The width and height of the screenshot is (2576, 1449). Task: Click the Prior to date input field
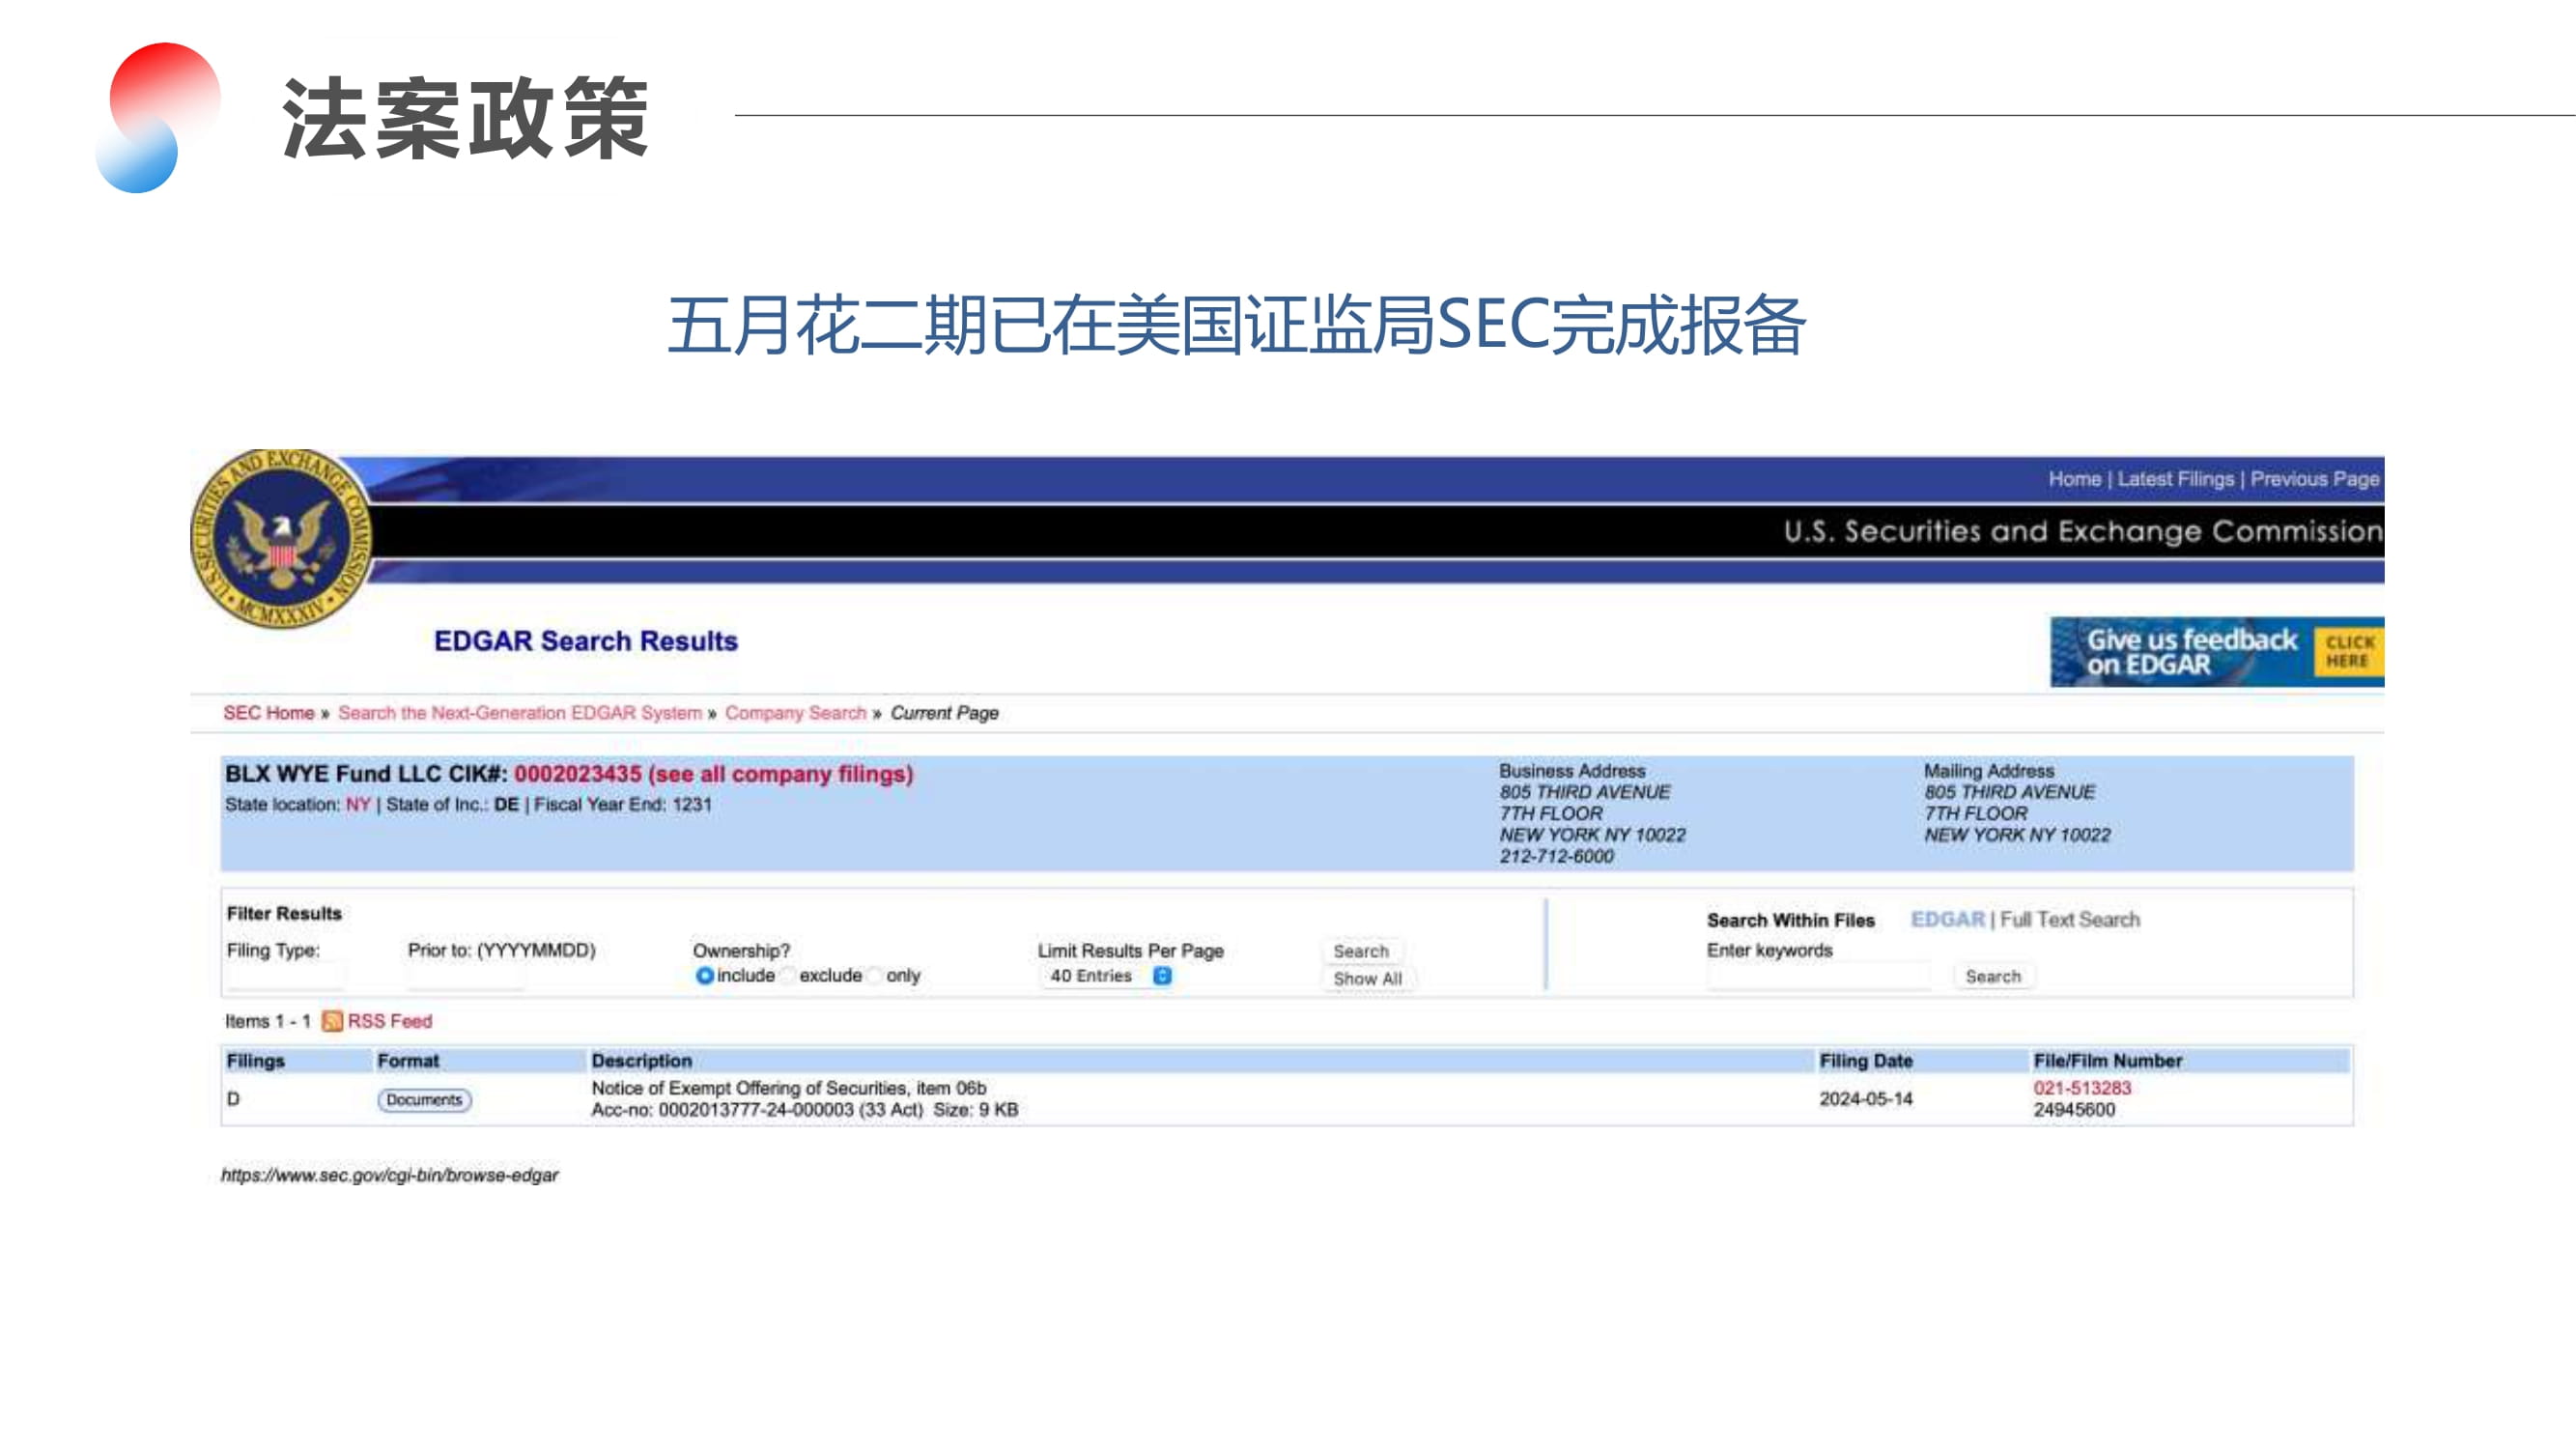(x=466, y=977)
